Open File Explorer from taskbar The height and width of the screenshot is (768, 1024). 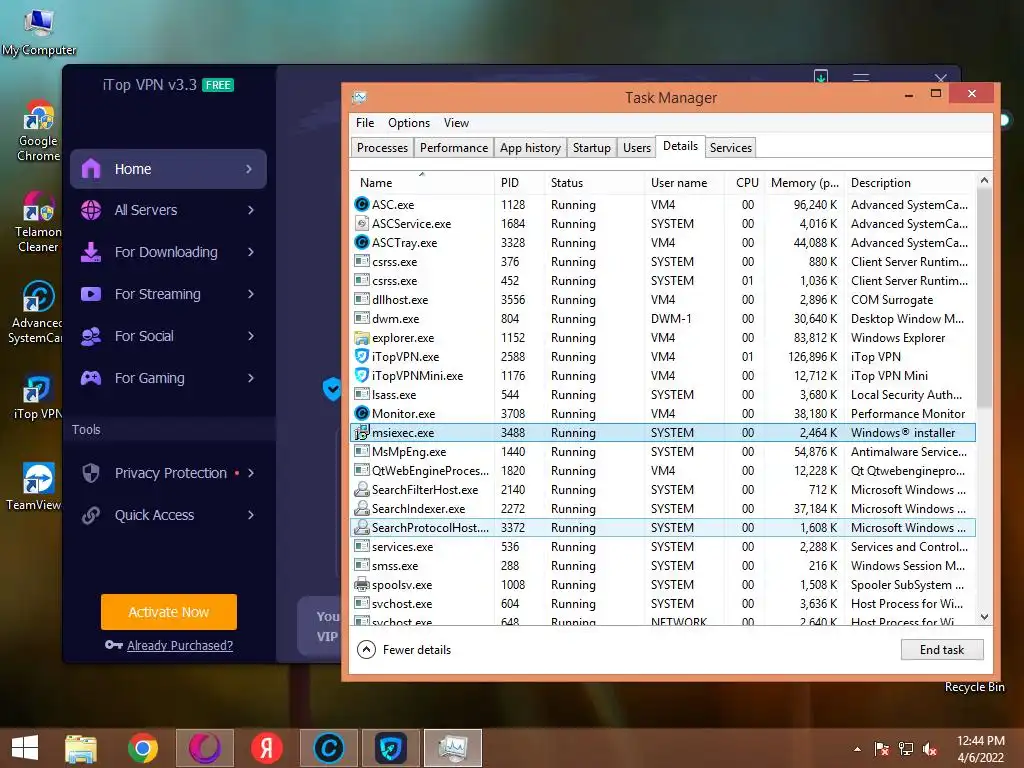tap(81, 748)
